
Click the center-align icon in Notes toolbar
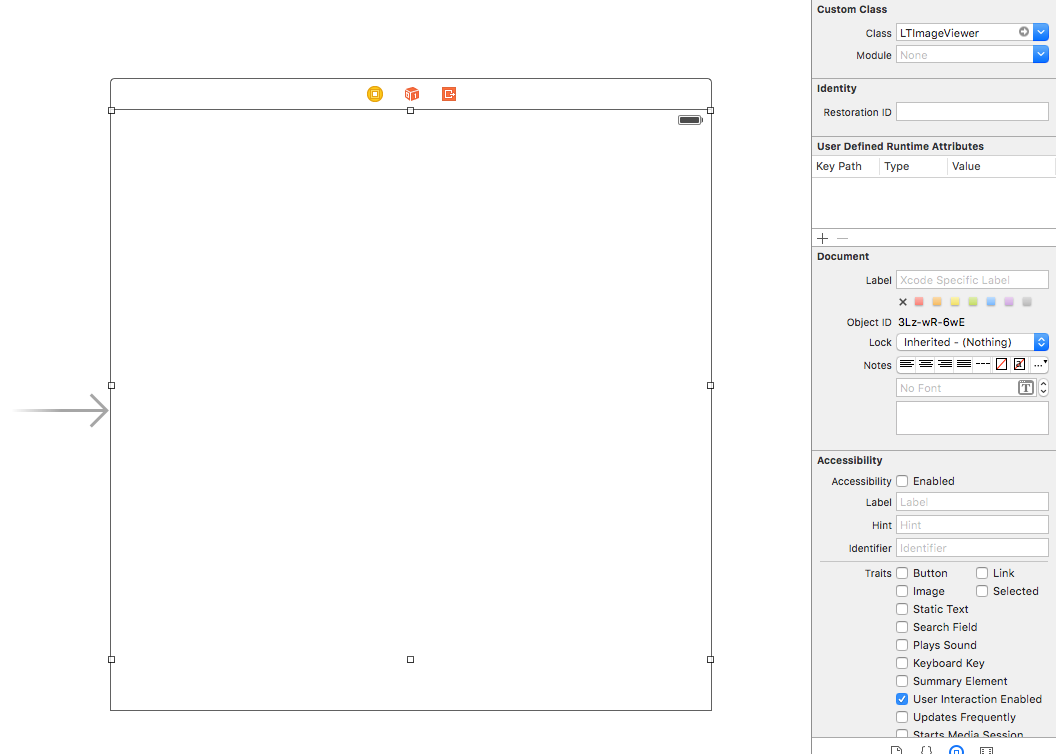926,364
